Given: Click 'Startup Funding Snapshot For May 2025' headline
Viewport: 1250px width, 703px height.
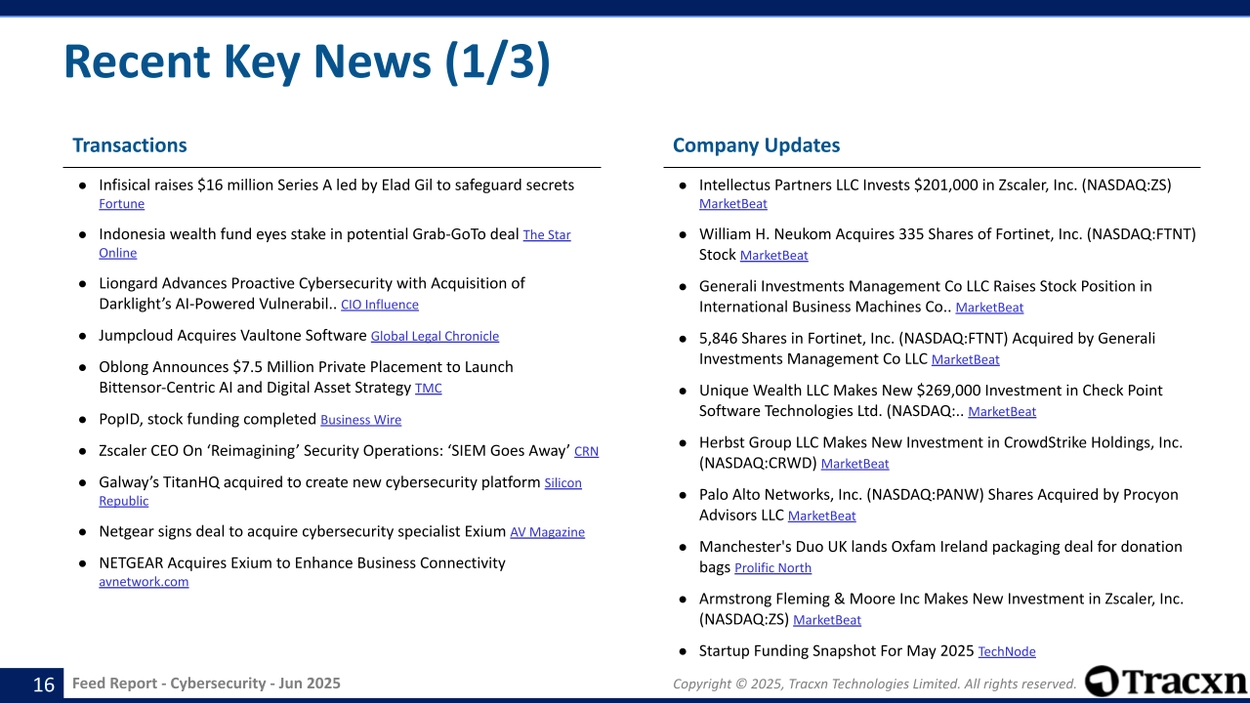Looking at the screenshot, I should 836,651.
